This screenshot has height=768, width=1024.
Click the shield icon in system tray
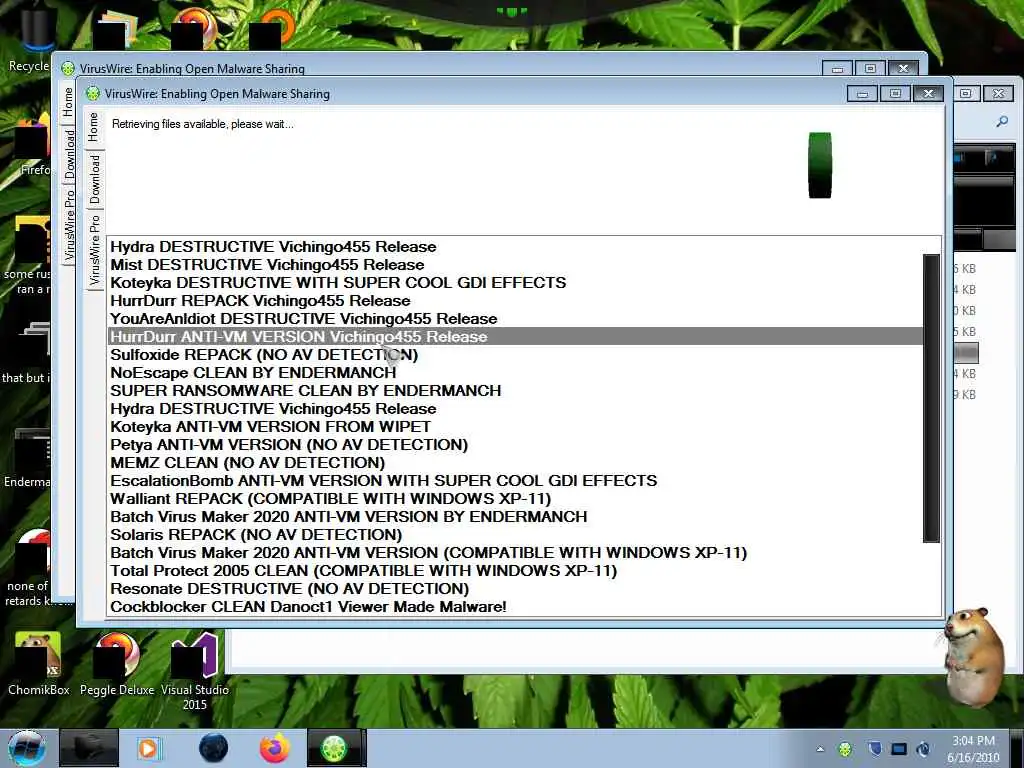coord(875,749)
